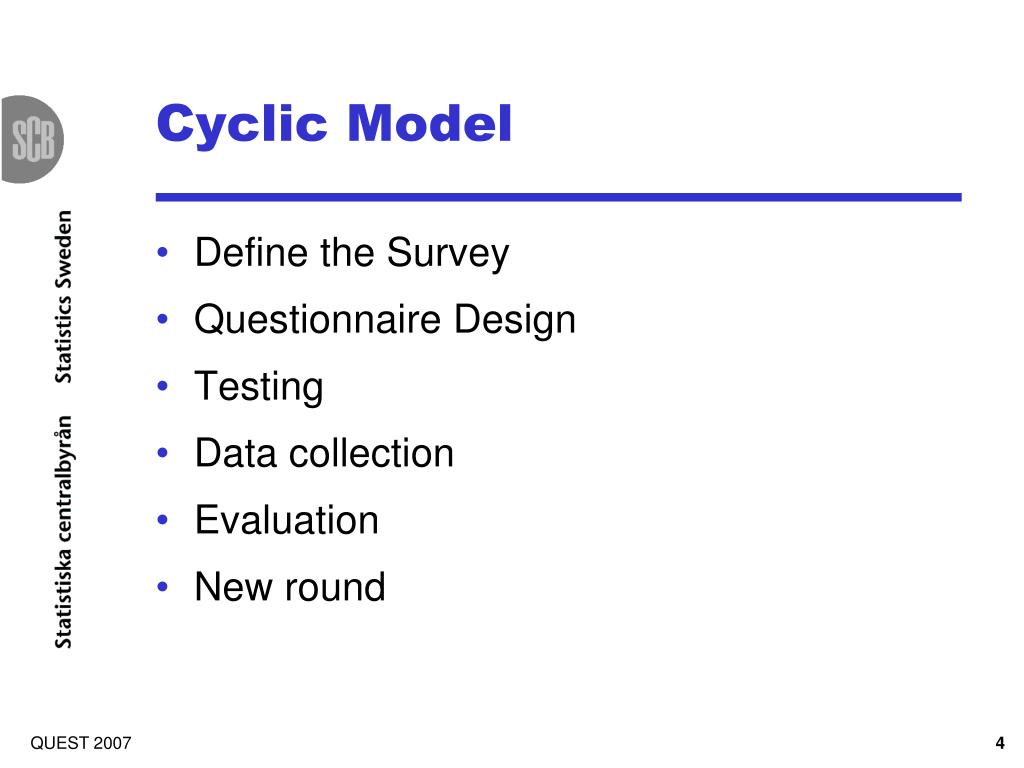Click the blue dot beside Evaluation

point(163,520)
